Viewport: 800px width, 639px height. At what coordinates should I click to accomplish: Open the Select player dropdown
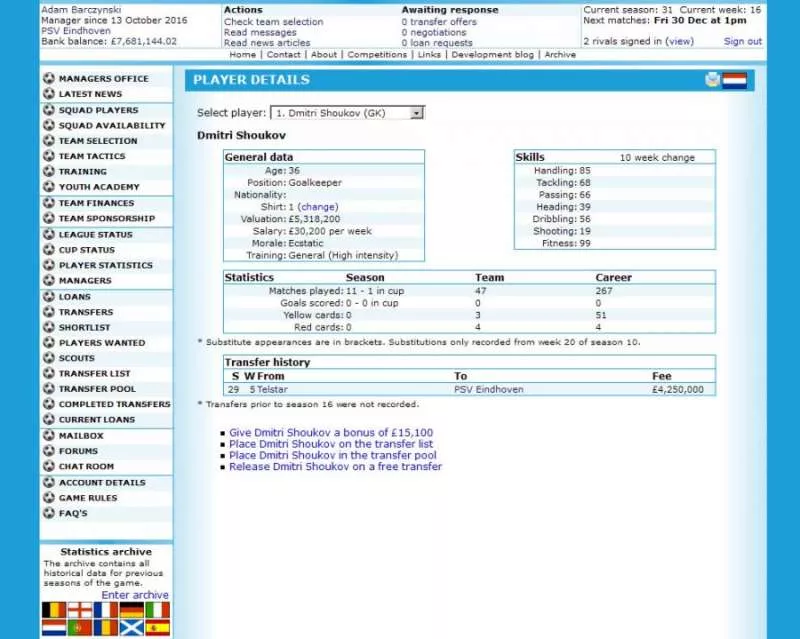pyautogui.click(x=347, y=113)
